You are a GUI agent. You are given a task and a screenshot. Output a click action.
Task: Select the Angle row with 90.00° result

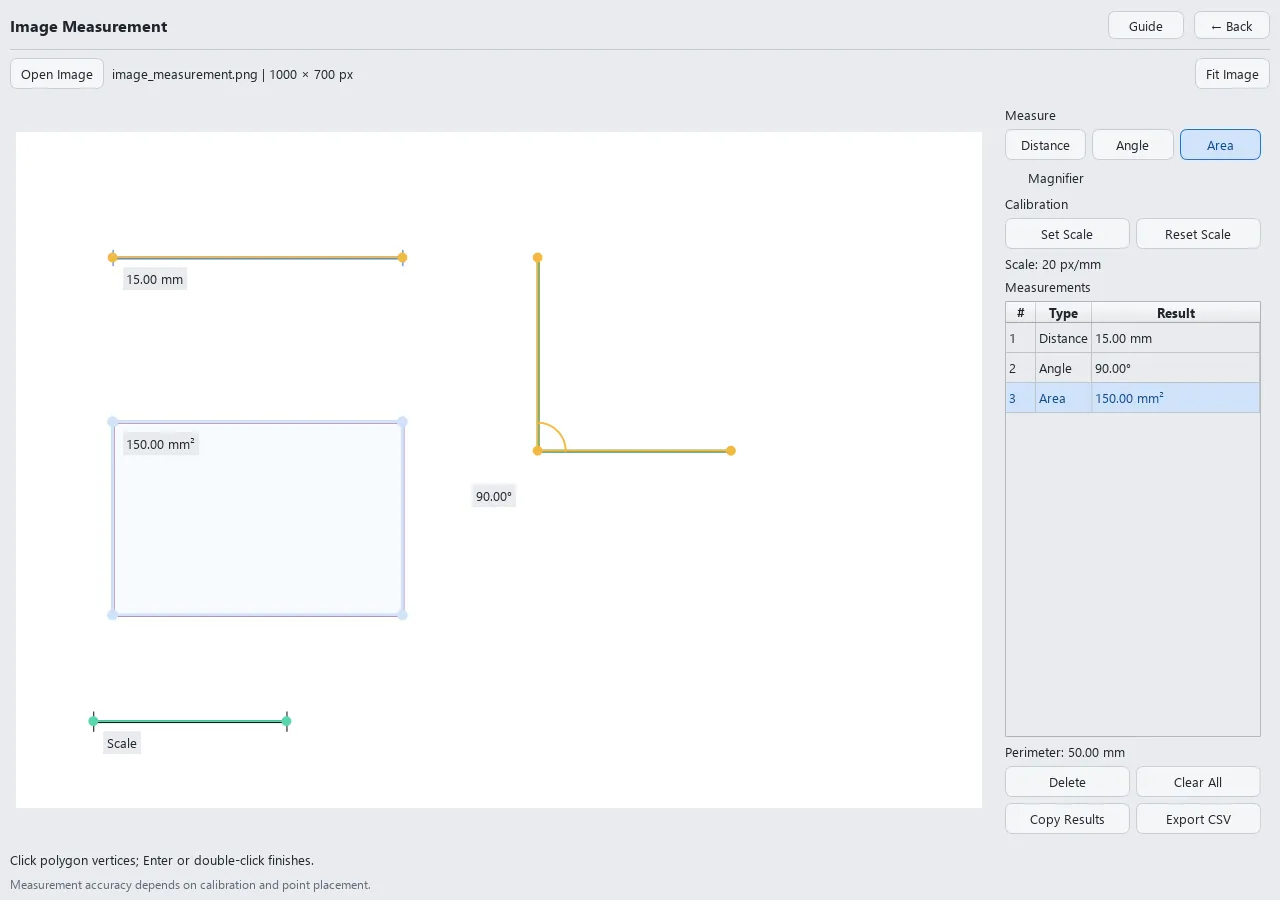tap(1132, 368)
